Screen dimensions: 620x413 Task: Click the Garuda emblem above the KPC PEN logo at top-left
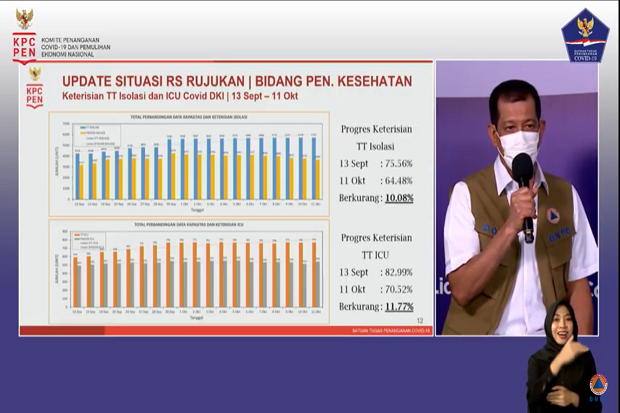[25, 19]
